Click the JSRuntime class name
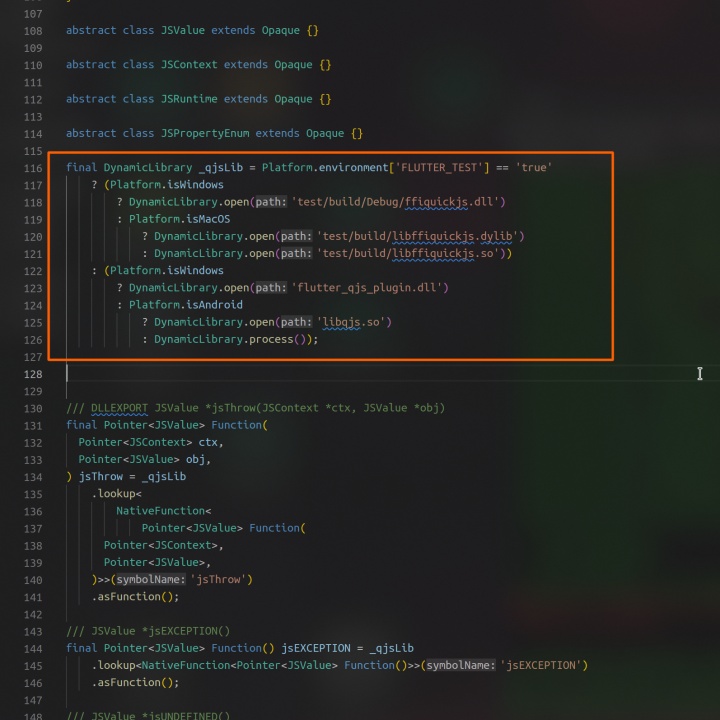Image resolution: width=720 pixels, height=720 pixels. coord(189,99)
